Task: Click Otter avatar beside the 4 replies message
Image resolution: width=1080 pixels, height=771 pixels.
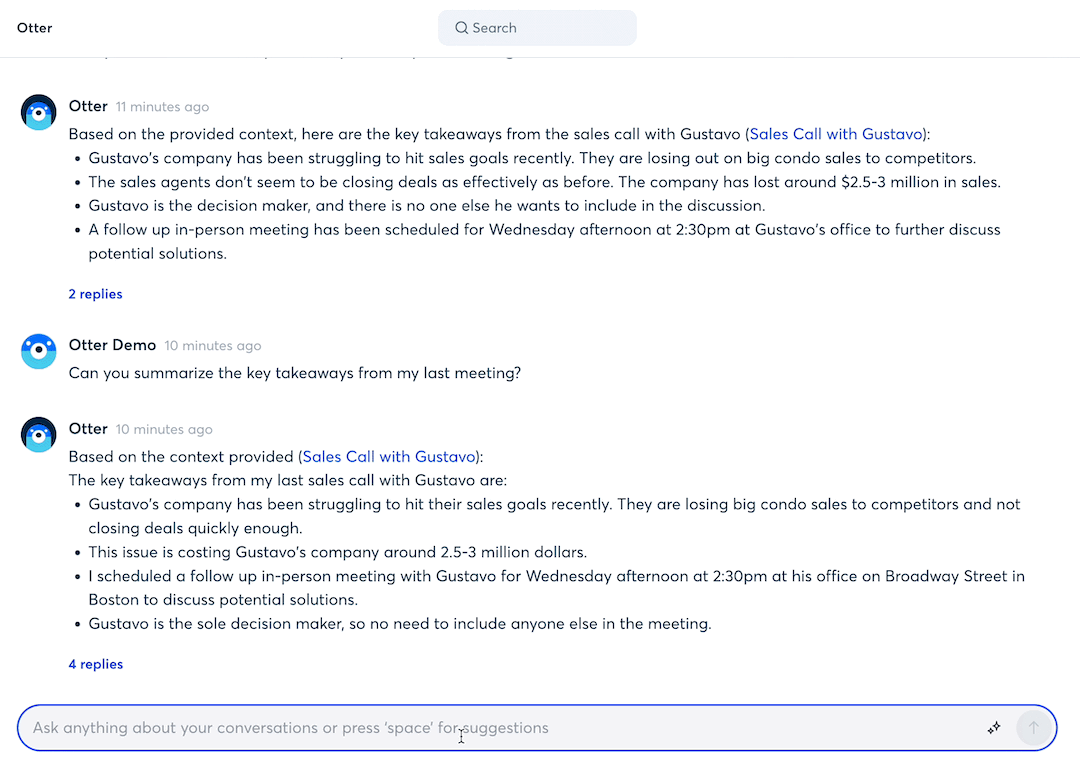Action: tap(39, 435)
